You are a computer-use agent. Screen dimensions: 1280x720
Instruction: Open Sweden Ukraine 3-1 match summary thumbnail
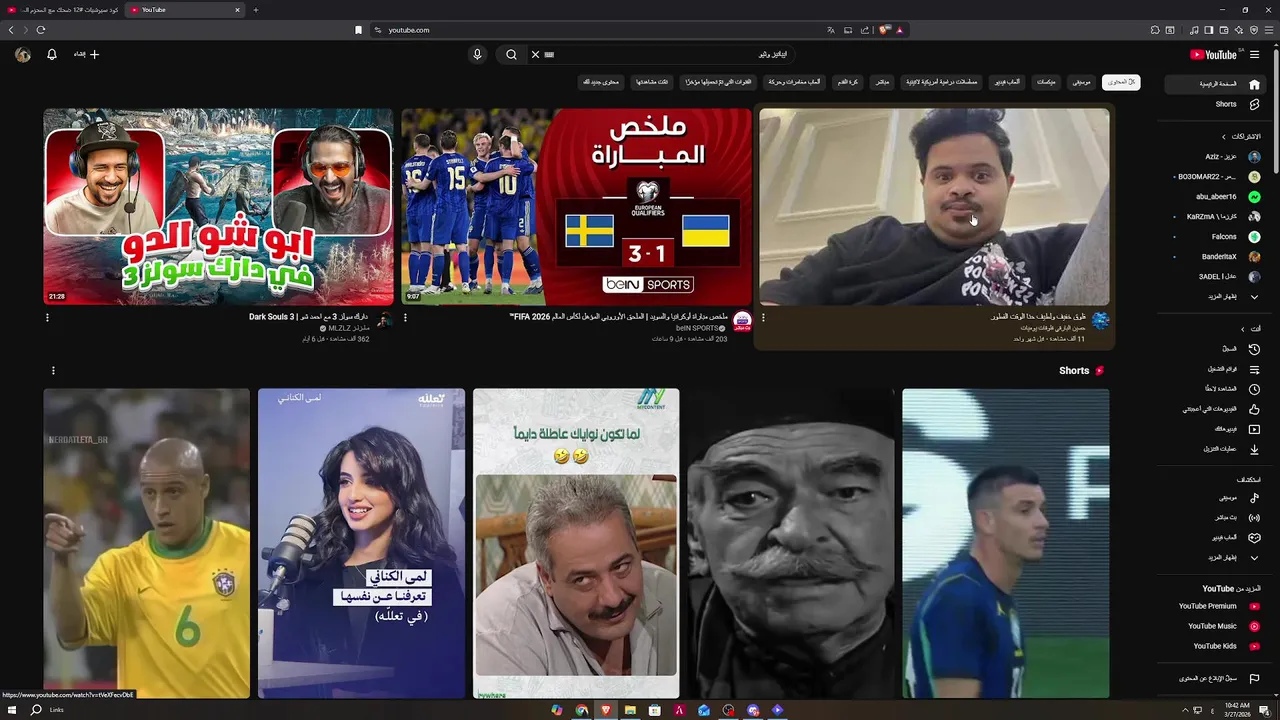pos(576,206)
